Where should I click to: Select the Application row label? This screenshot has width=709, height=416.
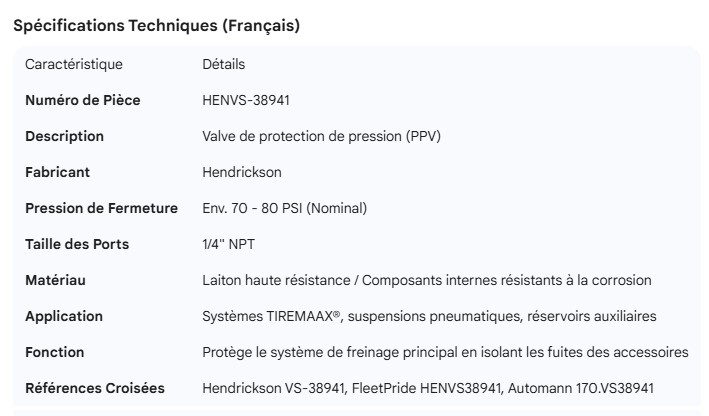64,316
